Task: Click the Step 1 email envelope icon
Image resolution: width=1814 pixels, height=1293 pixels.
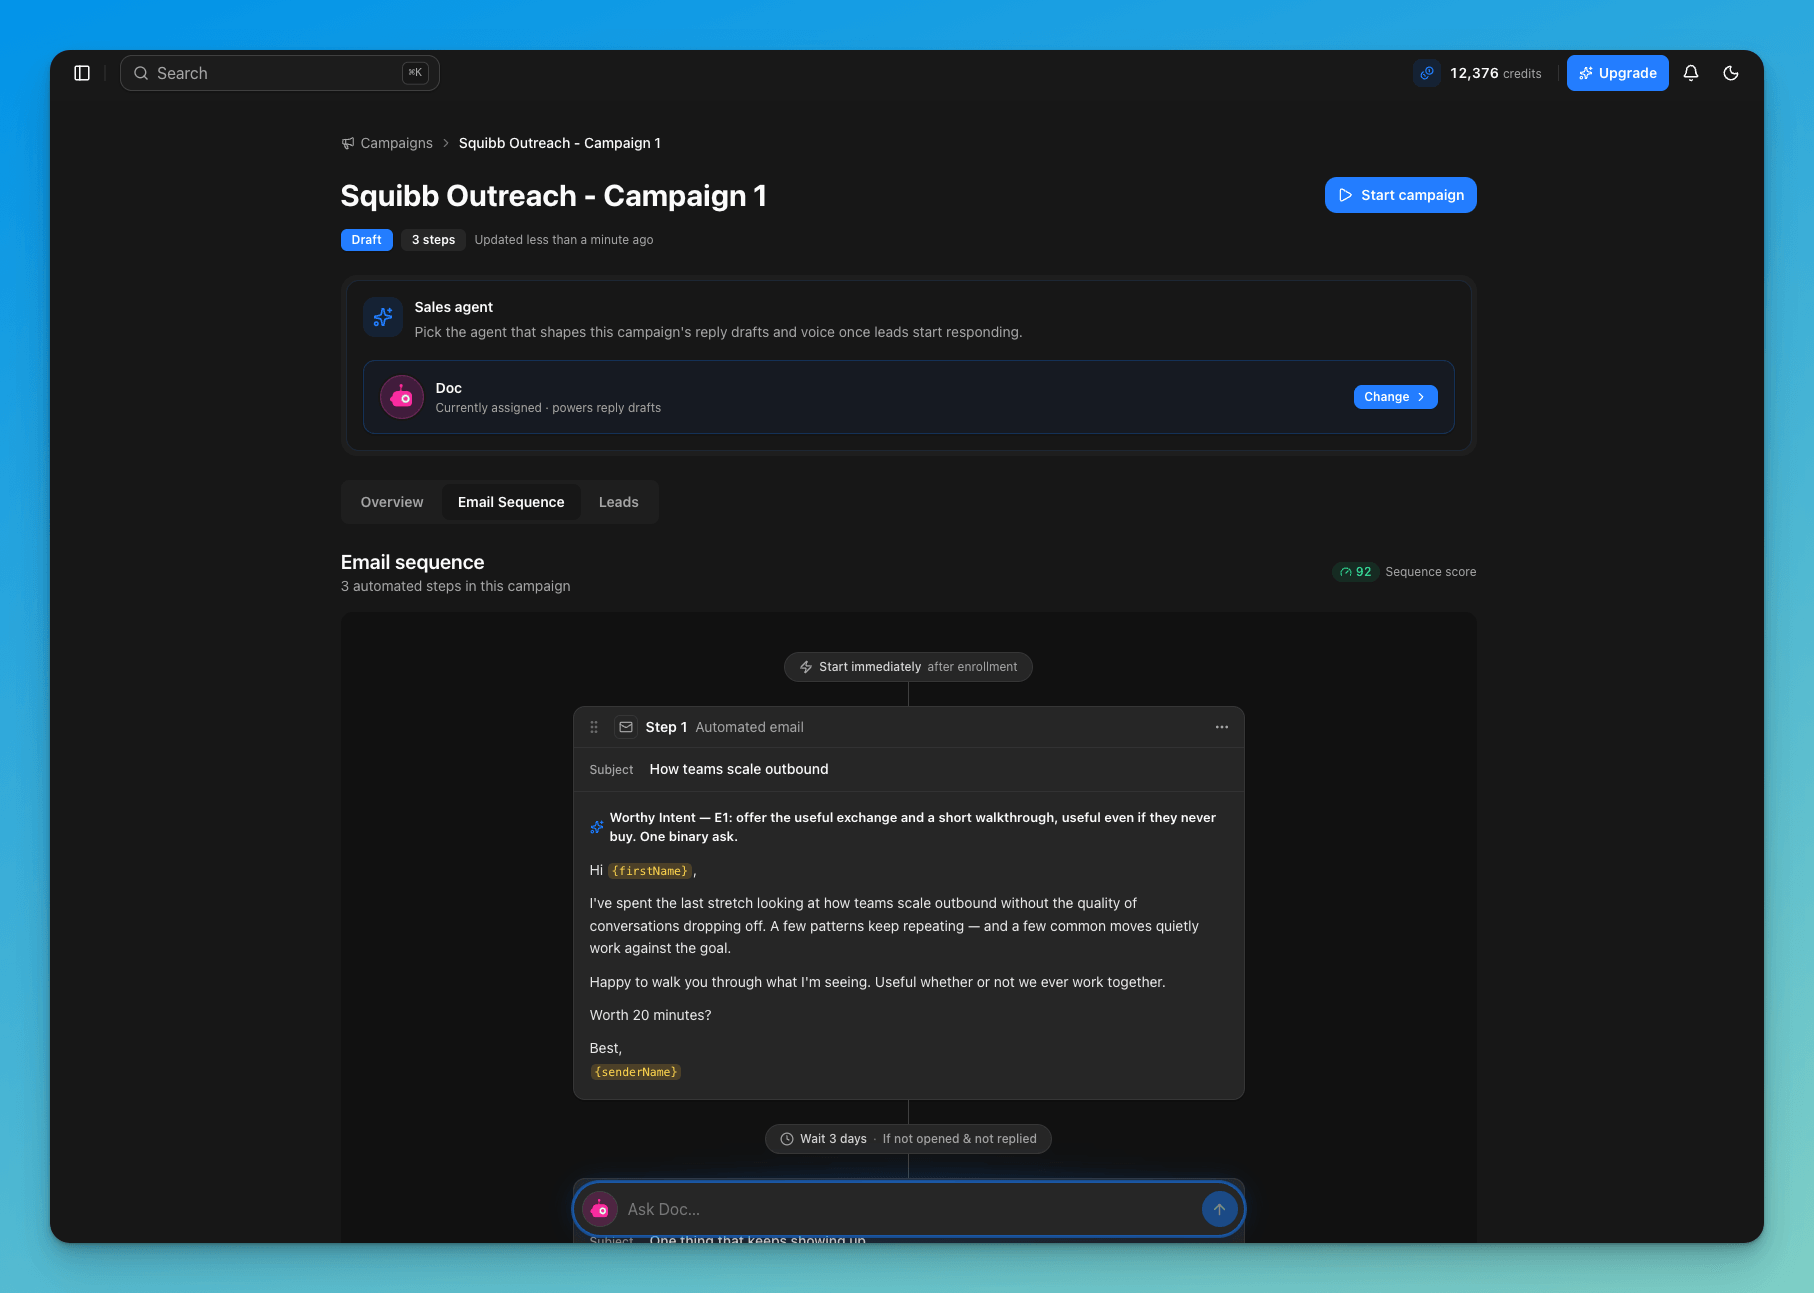Action: 626,727
